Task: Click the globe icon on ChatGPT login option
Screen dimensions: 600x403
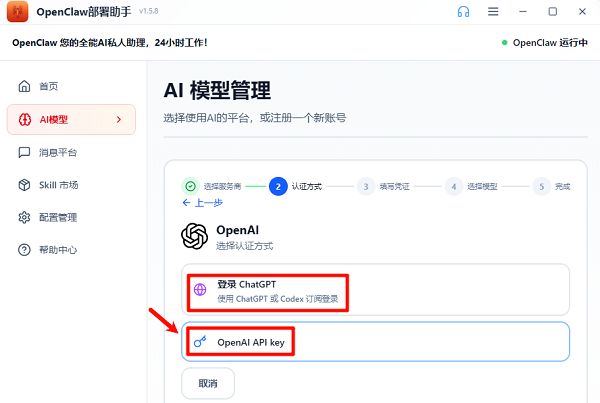Action: click(x=200, y=290)
